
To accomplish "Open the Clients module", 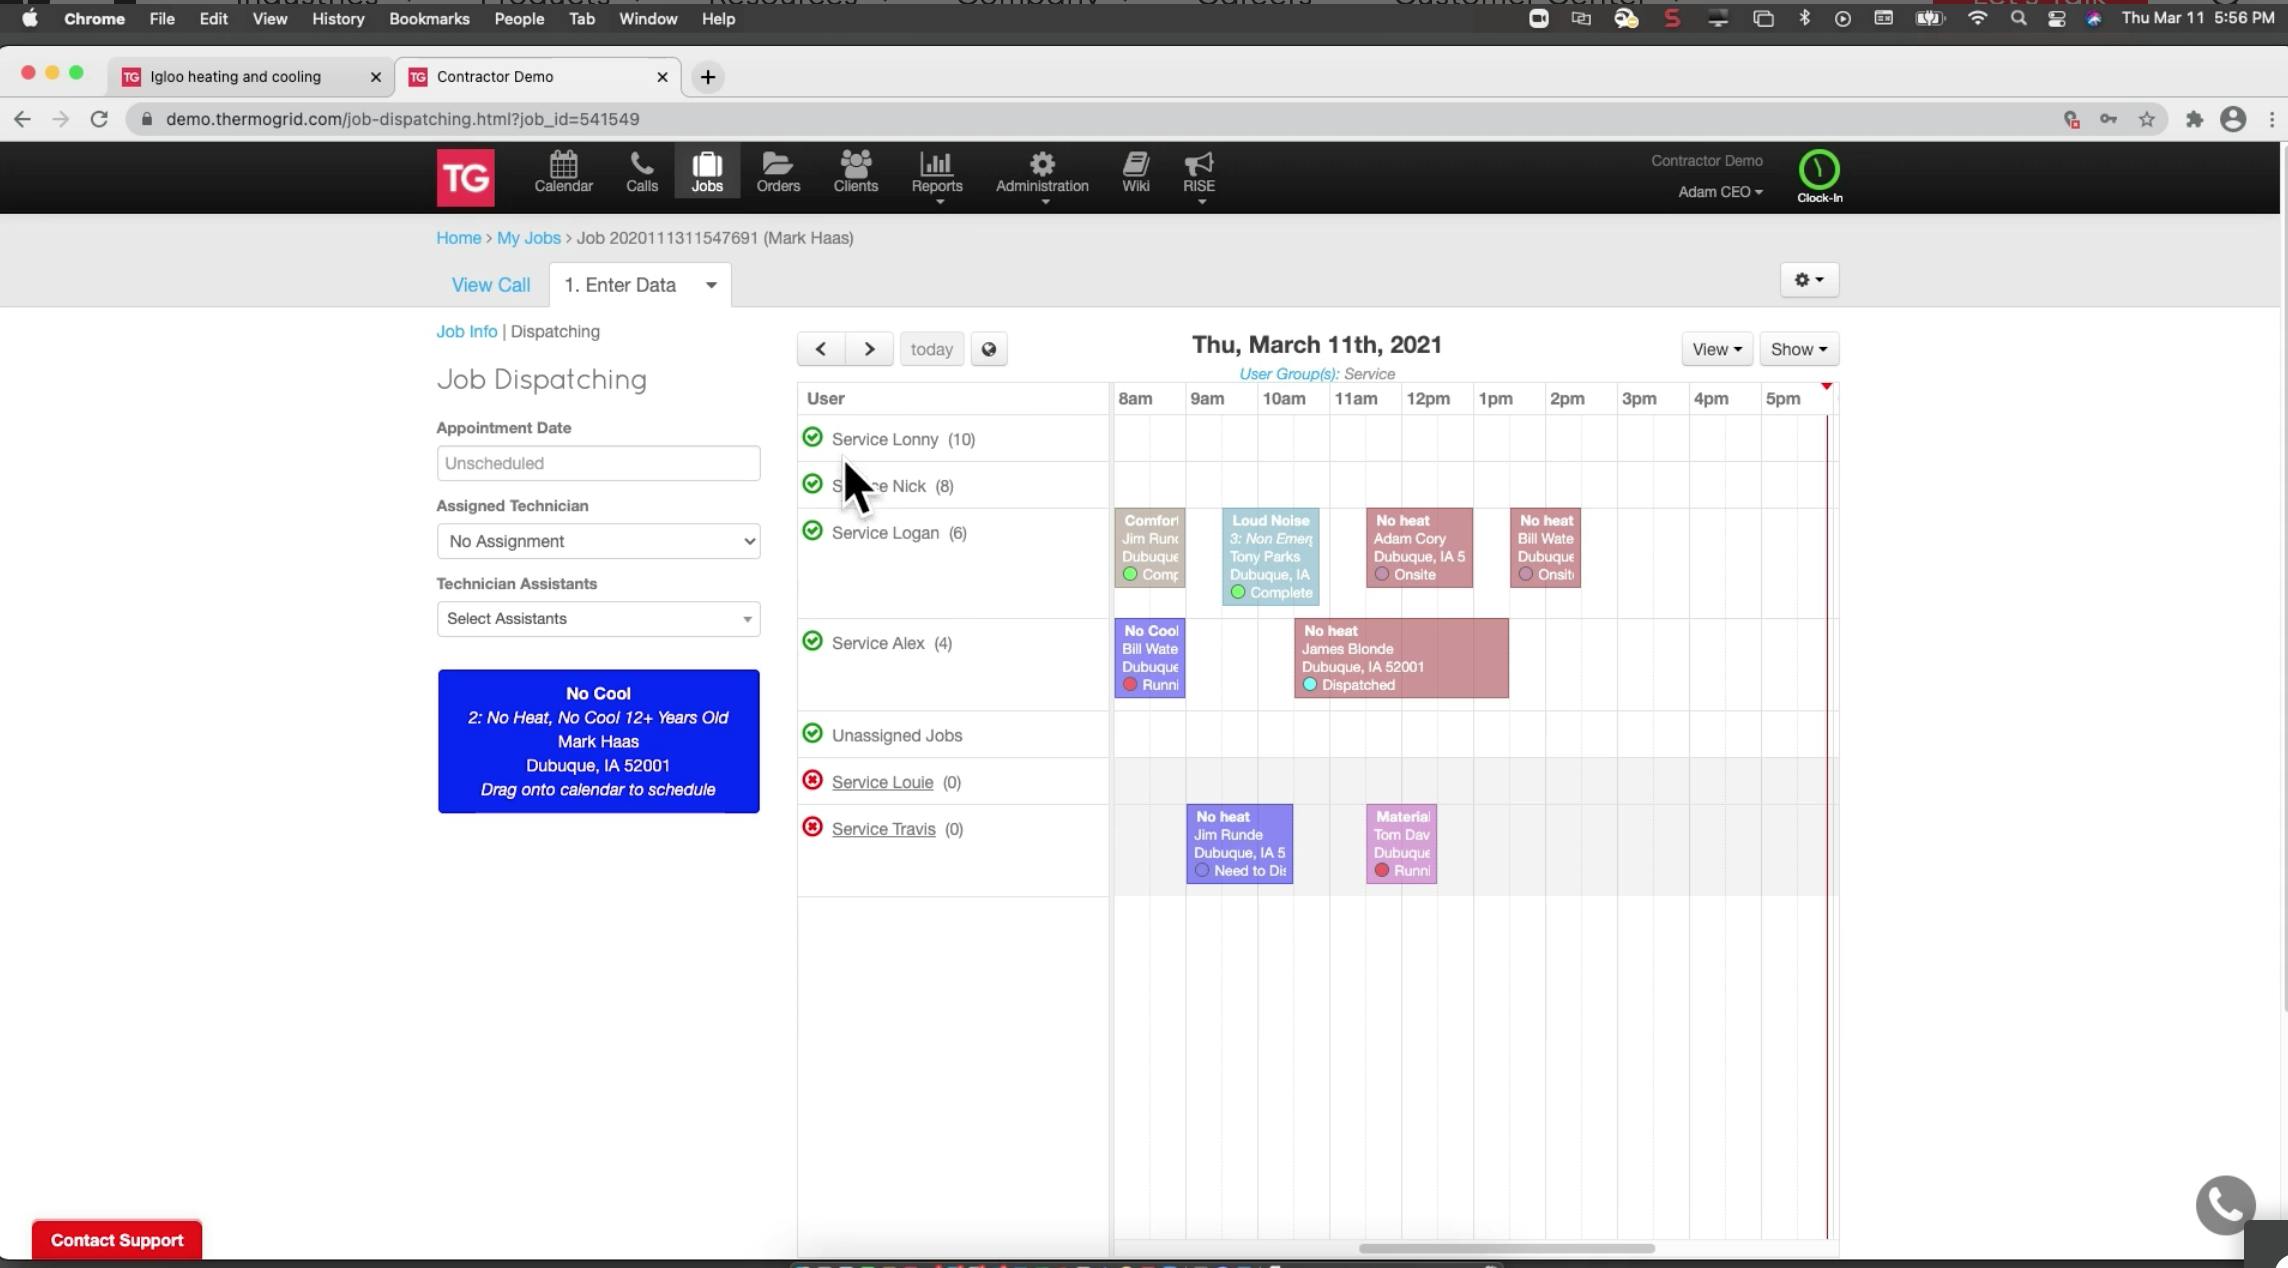I will click(x=855, y=172).
